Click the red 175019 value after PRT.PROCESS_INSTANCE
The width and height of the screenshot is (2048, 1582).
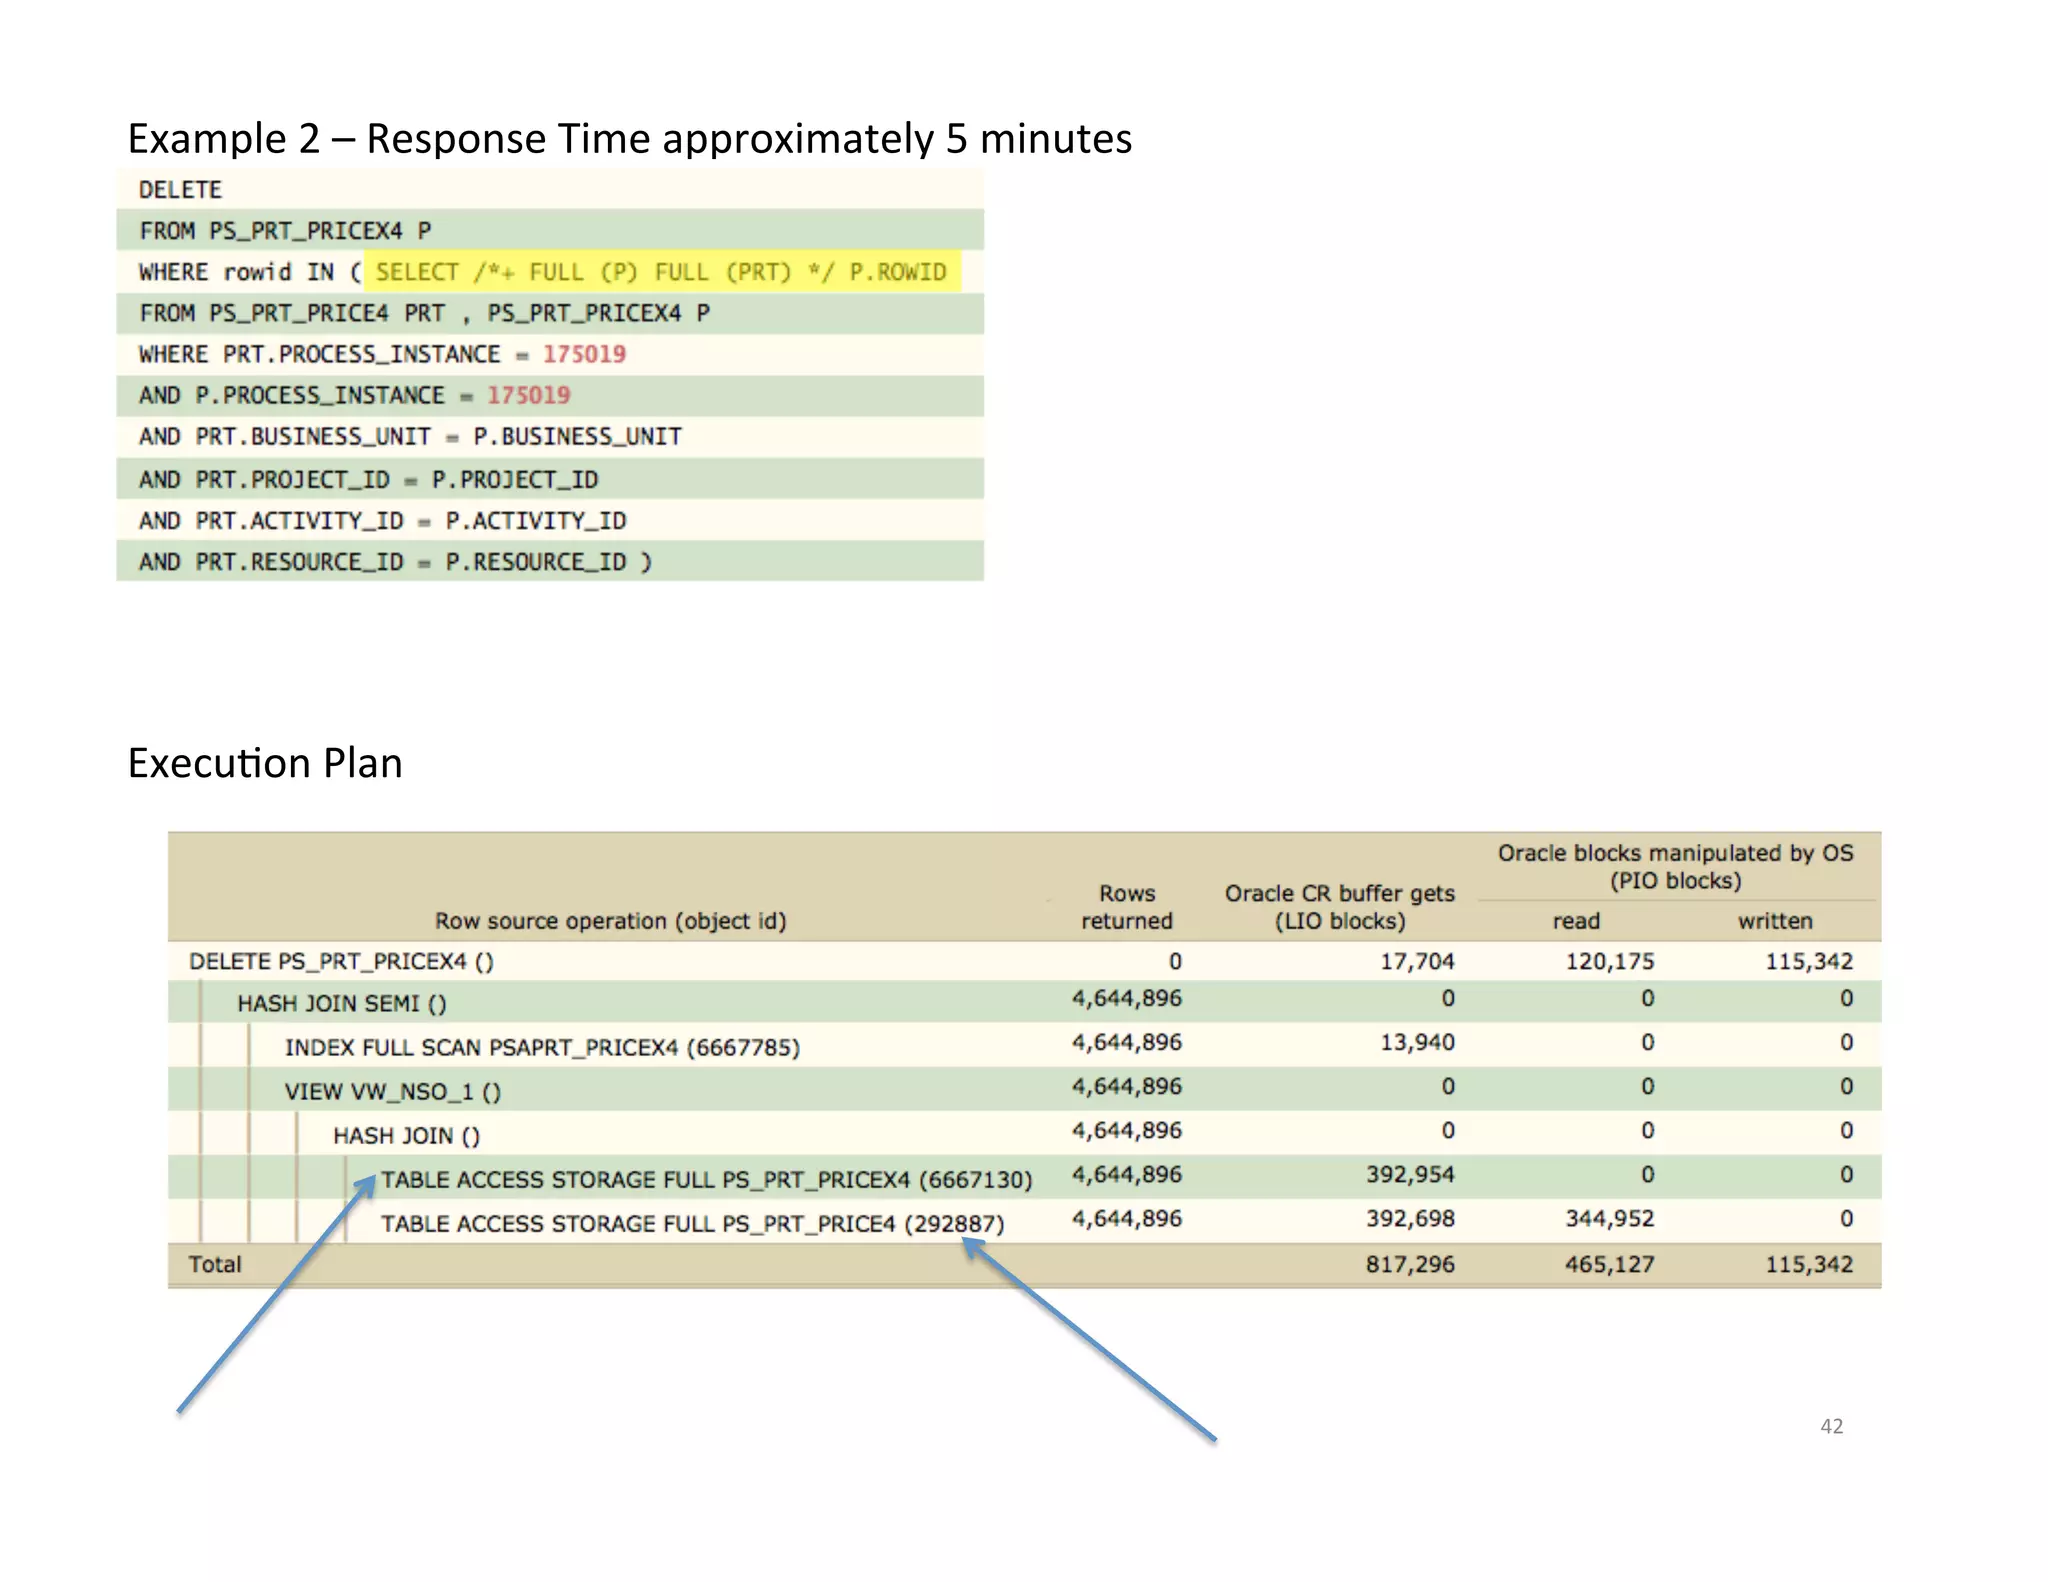(584, 354)
